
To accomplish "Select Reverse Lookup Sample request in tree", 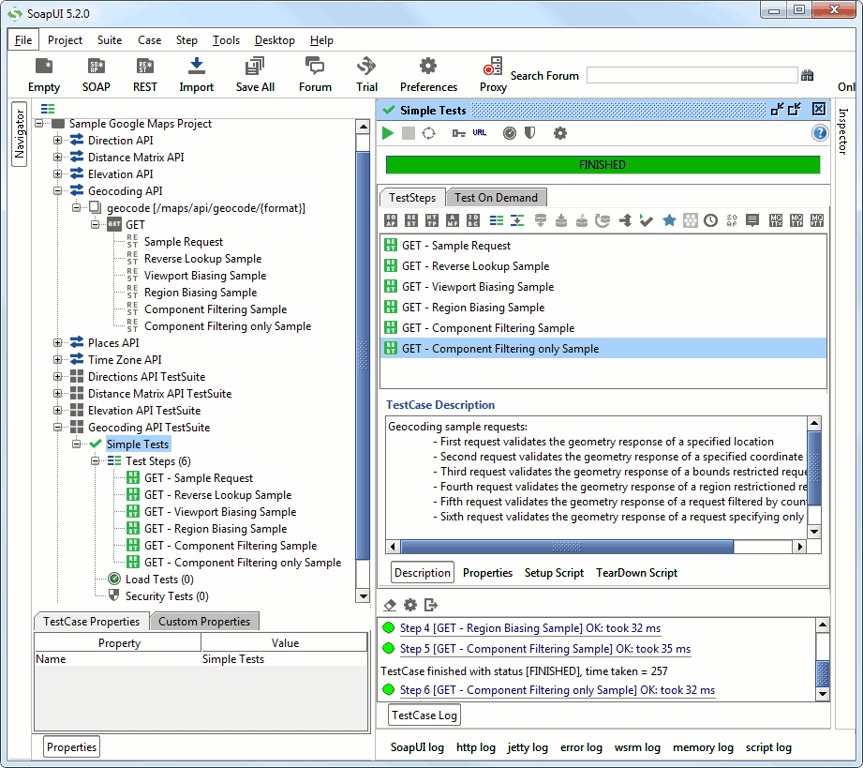I will pos(203,259).
